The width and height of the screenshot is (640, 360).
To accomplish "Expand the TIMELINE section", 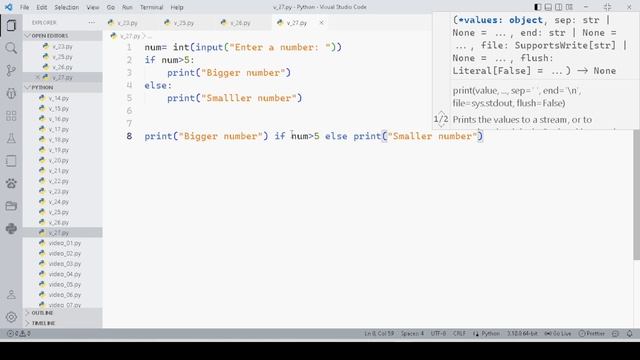I will [63, 323].
